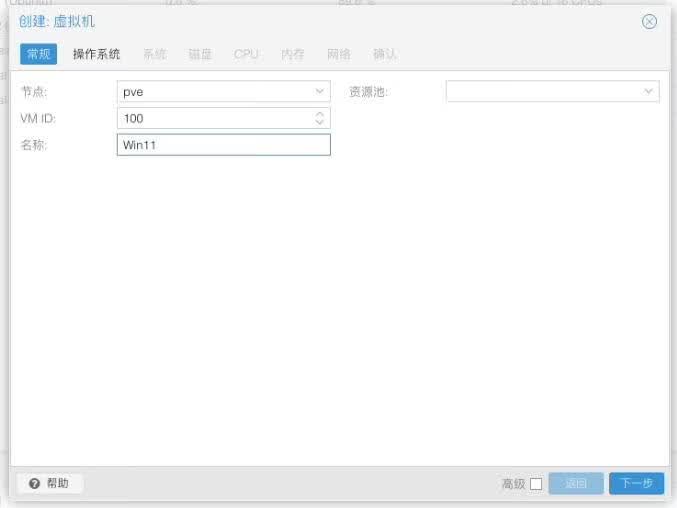Select the 常规 general tab
The width and height of the screenshot is (677, 508).
[x=38, y=54]
